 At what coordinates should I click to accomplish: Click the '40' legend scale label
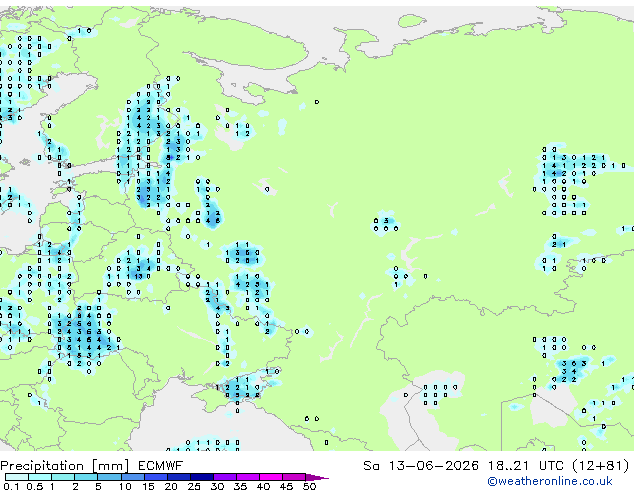coord(263,486)
